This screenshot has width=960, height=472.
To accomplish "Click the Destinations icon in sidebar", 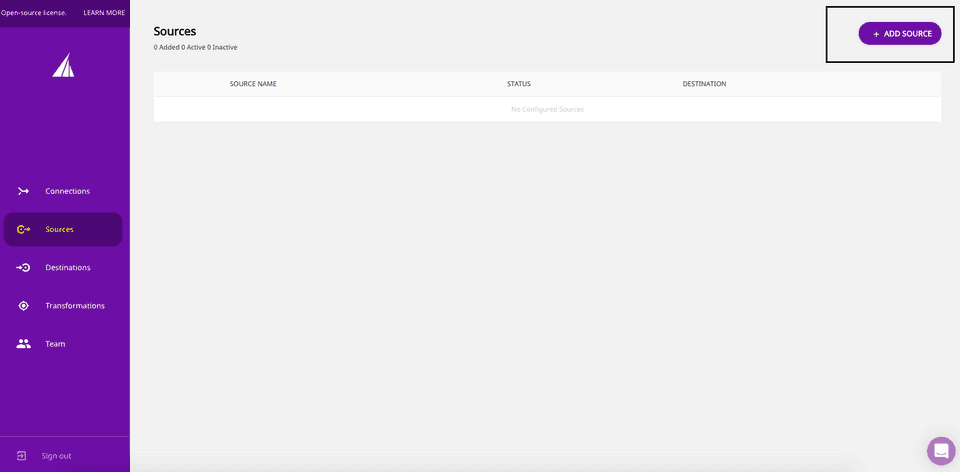I will (24, 267).
